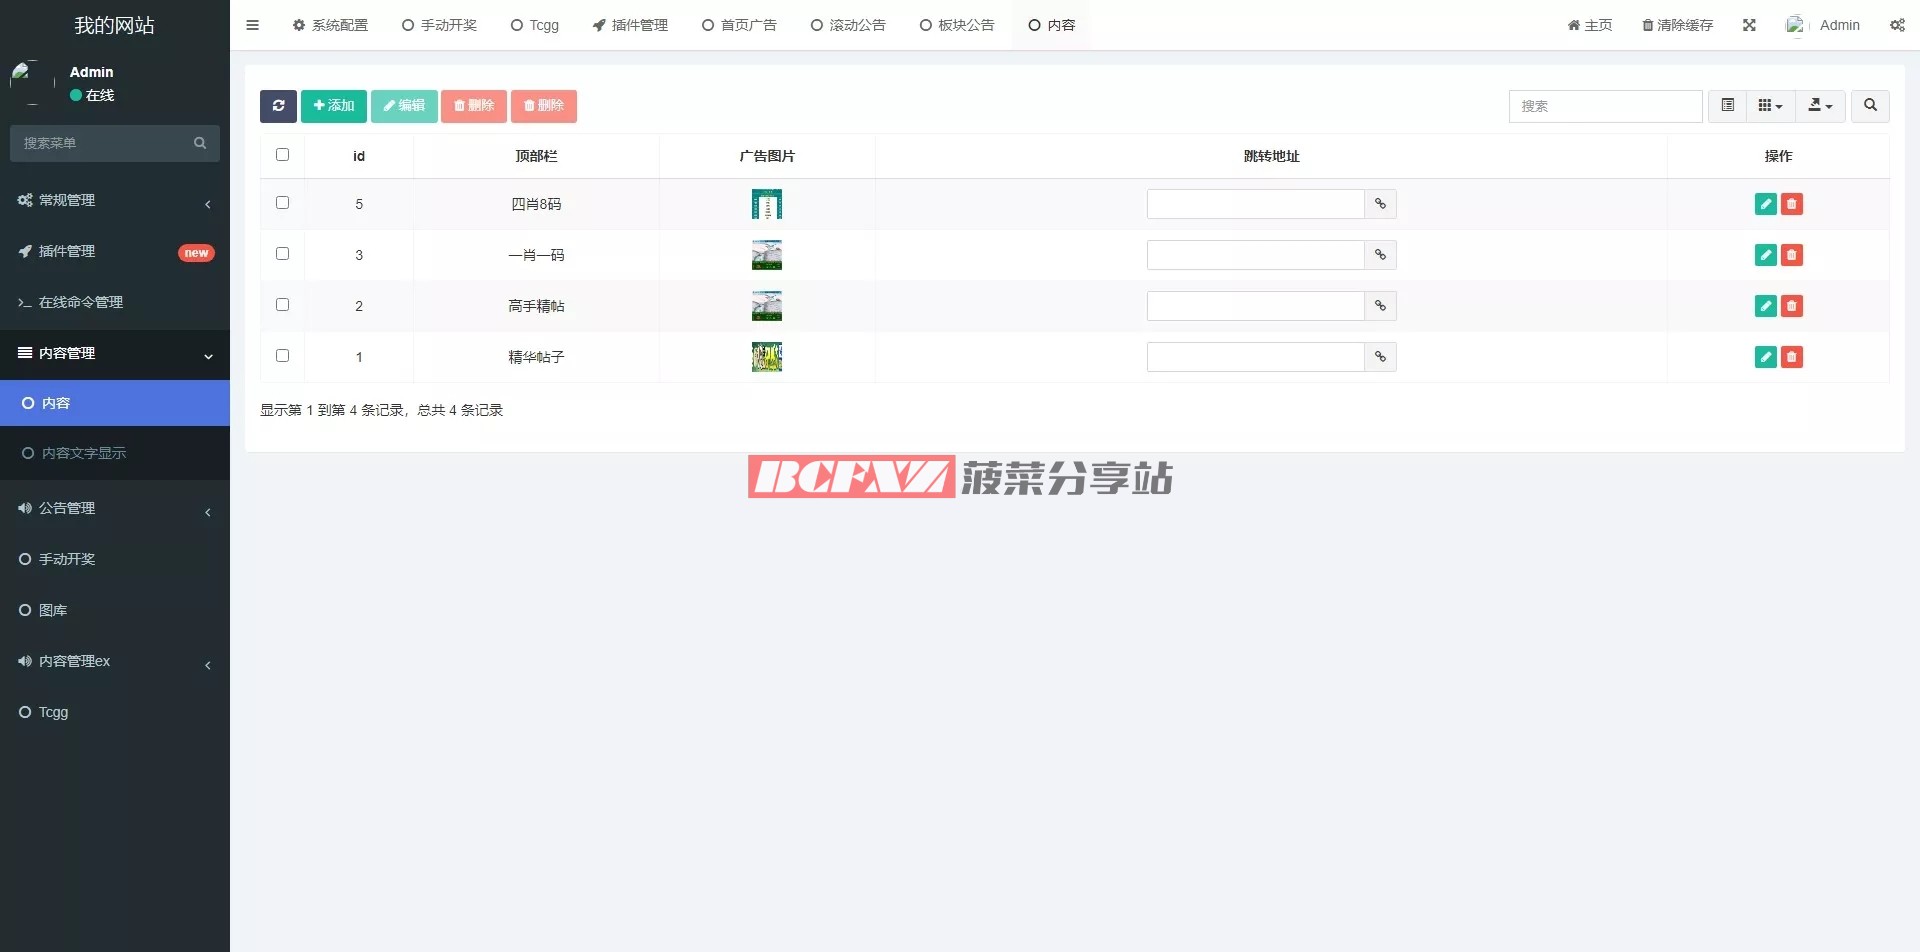Open the settings gears icon at top right
Viewport: 1920px width, 952px height.
click(1897, 25)
